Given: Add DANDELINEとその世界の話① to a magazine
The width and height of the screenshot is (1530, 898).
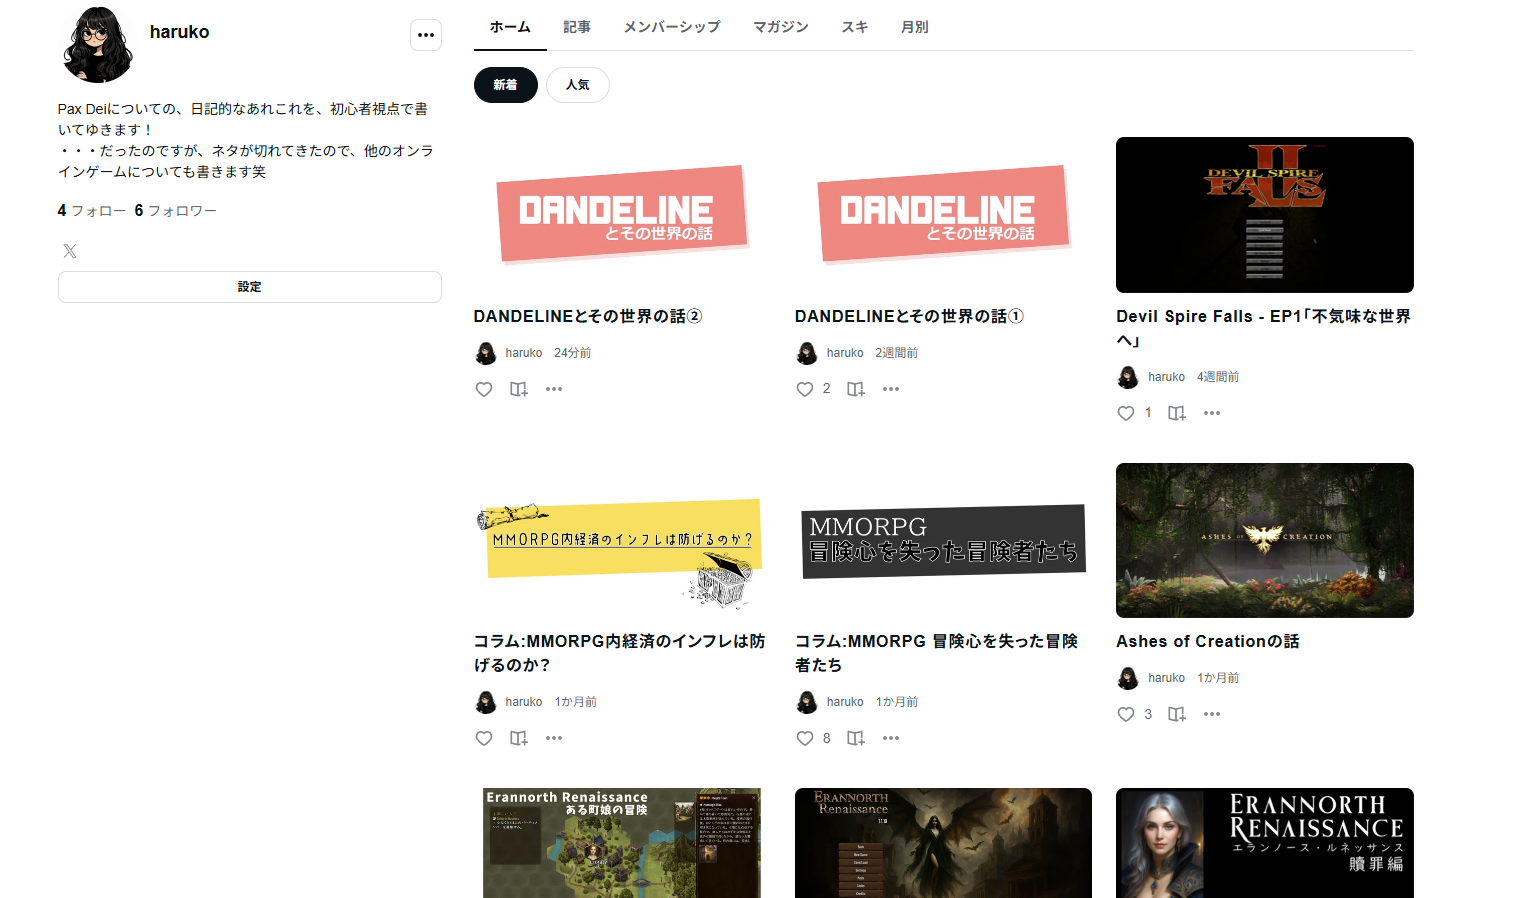Looking at the screenshot, I should tap(856, 389).
